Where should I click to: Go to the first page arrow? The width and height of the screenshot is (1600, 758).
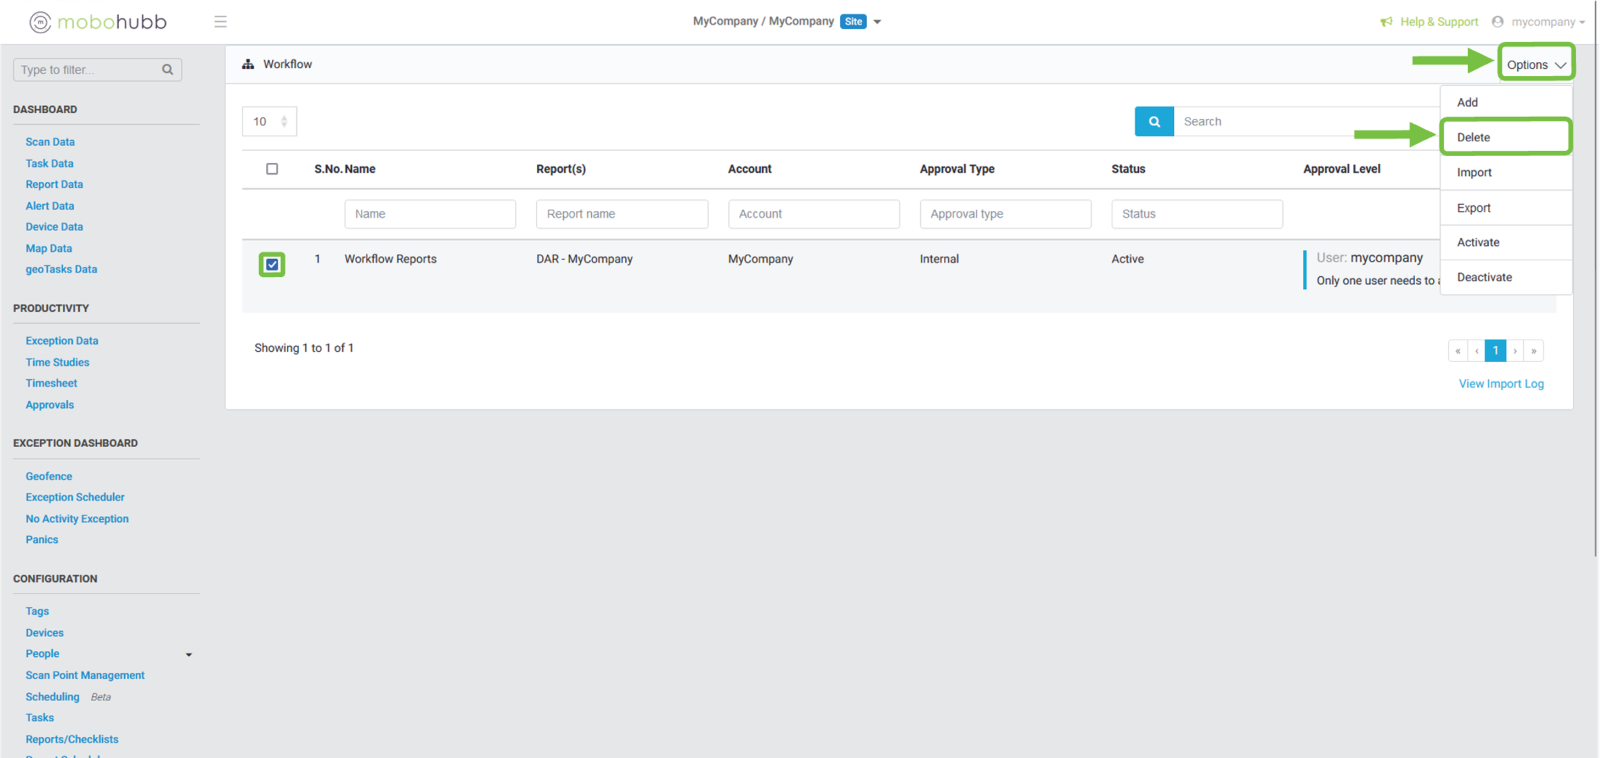(x=1458, y=351)
